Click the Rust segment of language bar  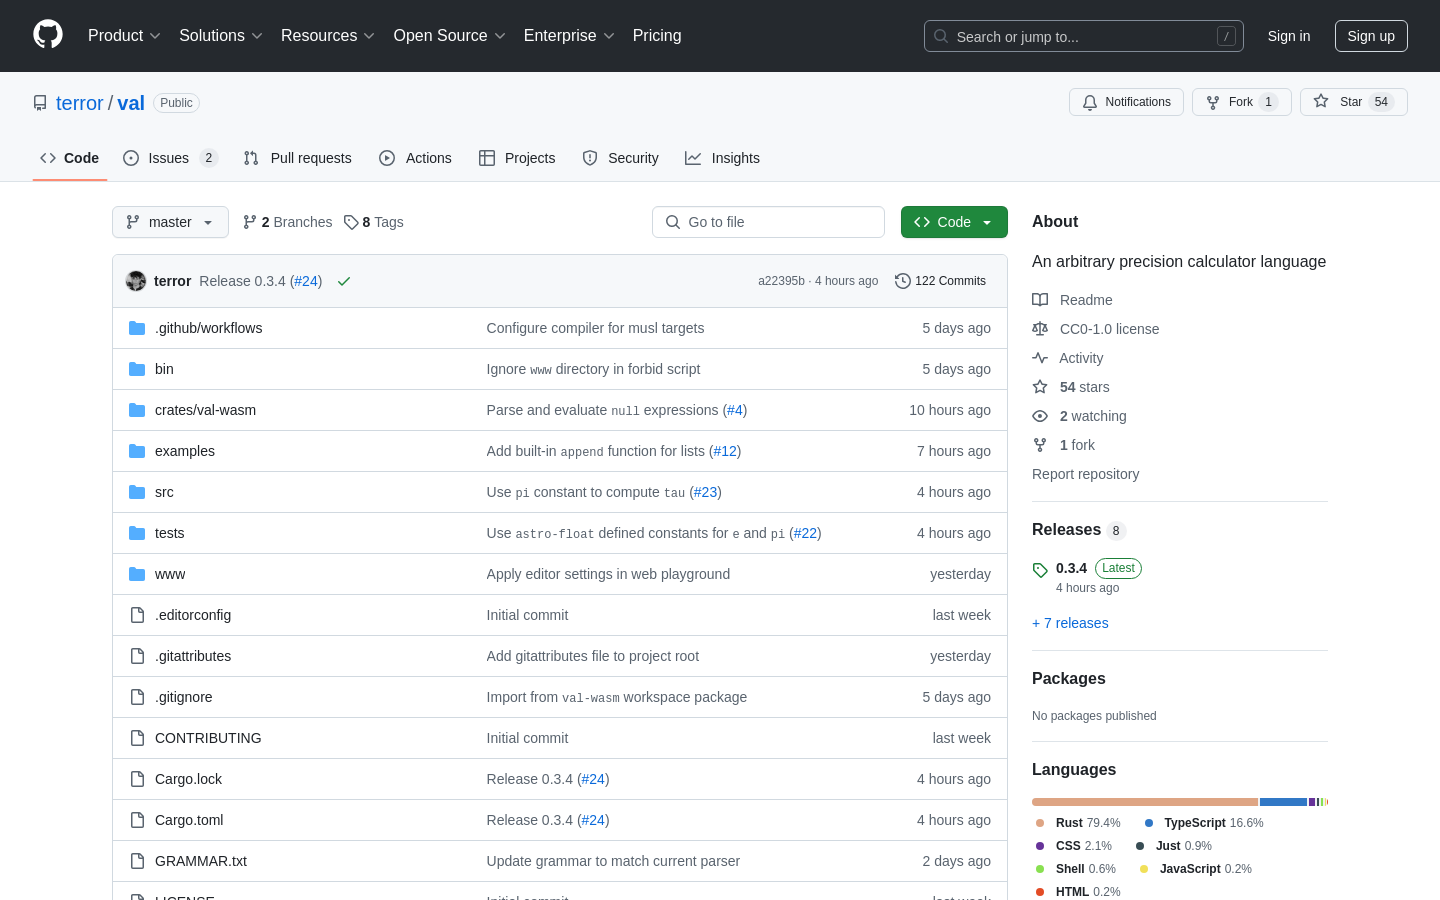tap(1145, 802)
